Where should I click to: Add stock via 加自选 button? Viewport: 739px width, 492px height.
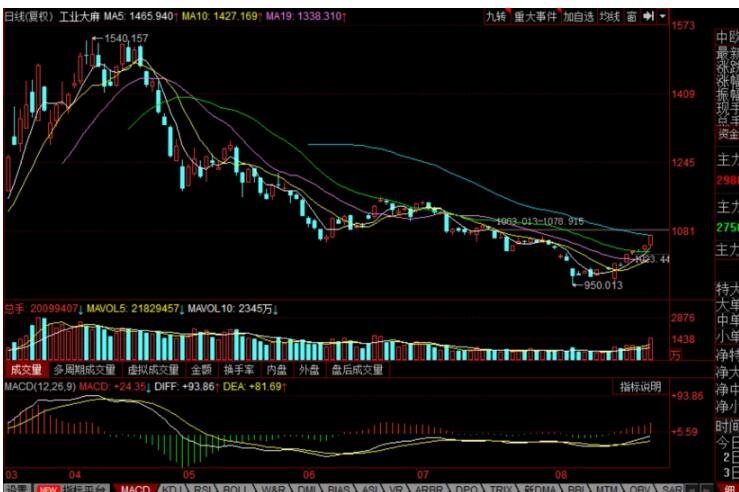coord(579,16)
